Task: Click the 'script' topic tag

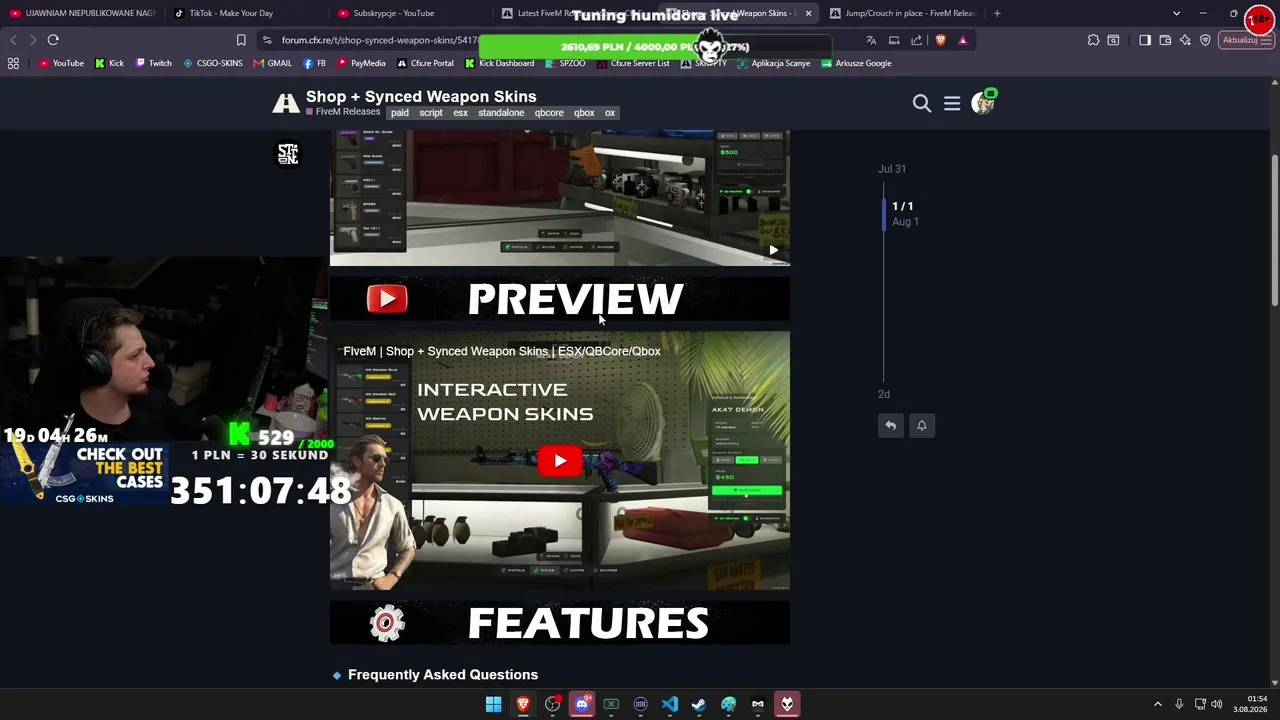Action: pyautogui.click(x=431, y=113)
